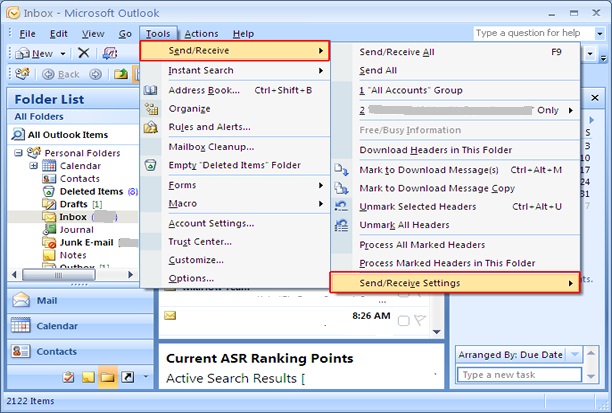
Task: Click the folder list horizontal scrollbar thumb
Action: (59, 275)
